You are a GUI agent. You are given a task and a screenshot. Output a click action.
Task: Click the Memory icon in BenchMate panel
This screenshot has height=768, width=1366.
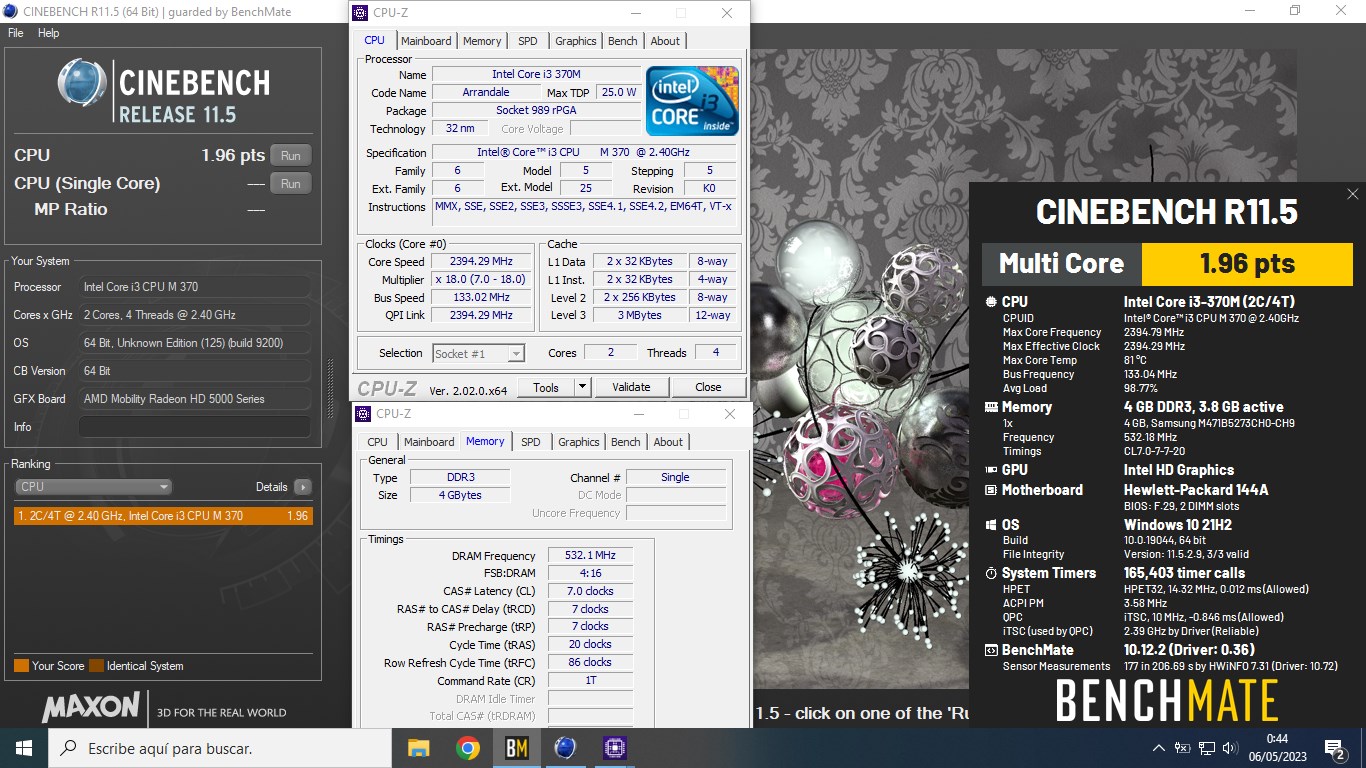tap(991, 407)
